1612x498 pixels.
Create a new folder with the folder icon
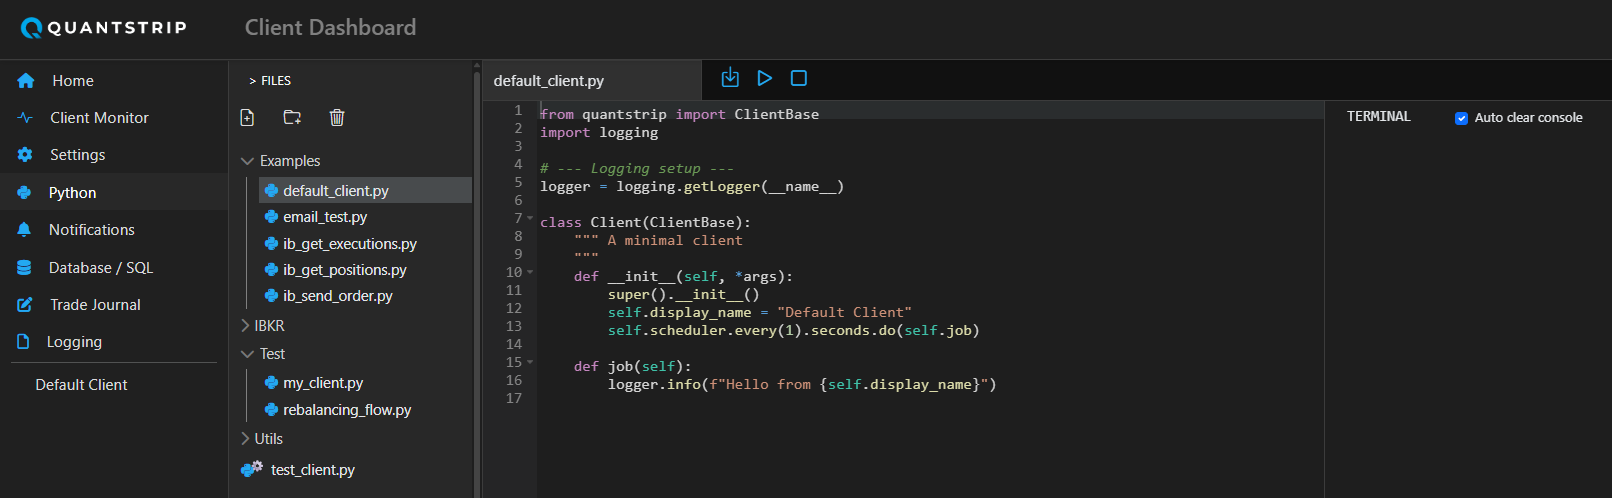(292, 118)
